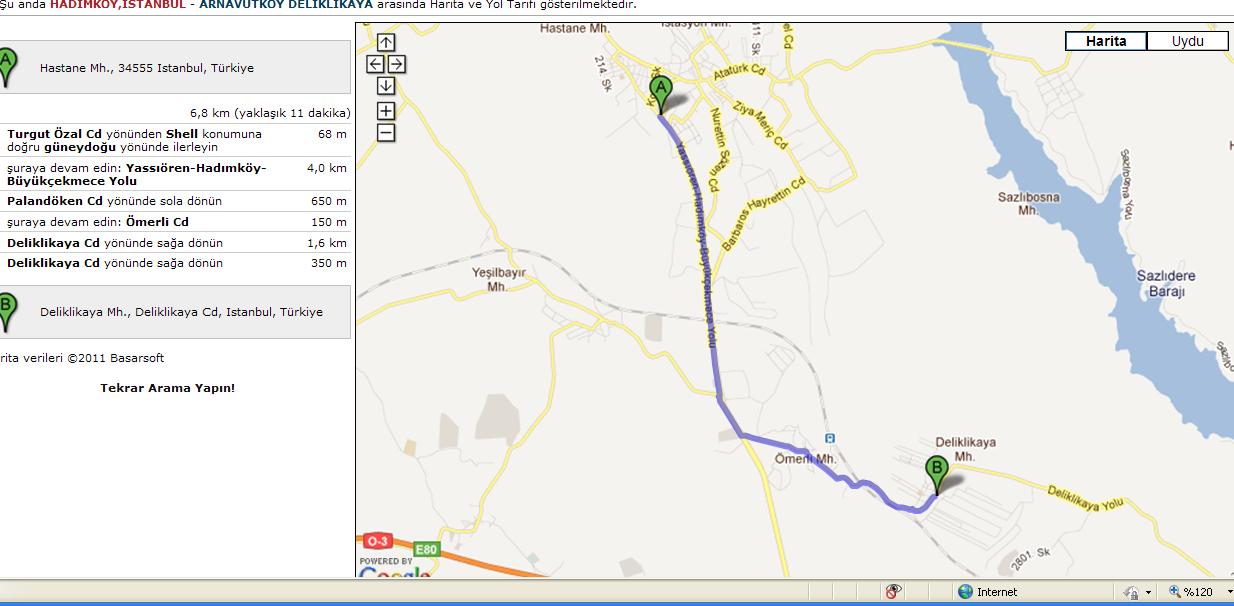This screenshot has height=606, width=1234.
Task: Click the 6,8 km (yaklaşık 11 dakika) summary
Action: pyautogui.click(x=270, y=113)
